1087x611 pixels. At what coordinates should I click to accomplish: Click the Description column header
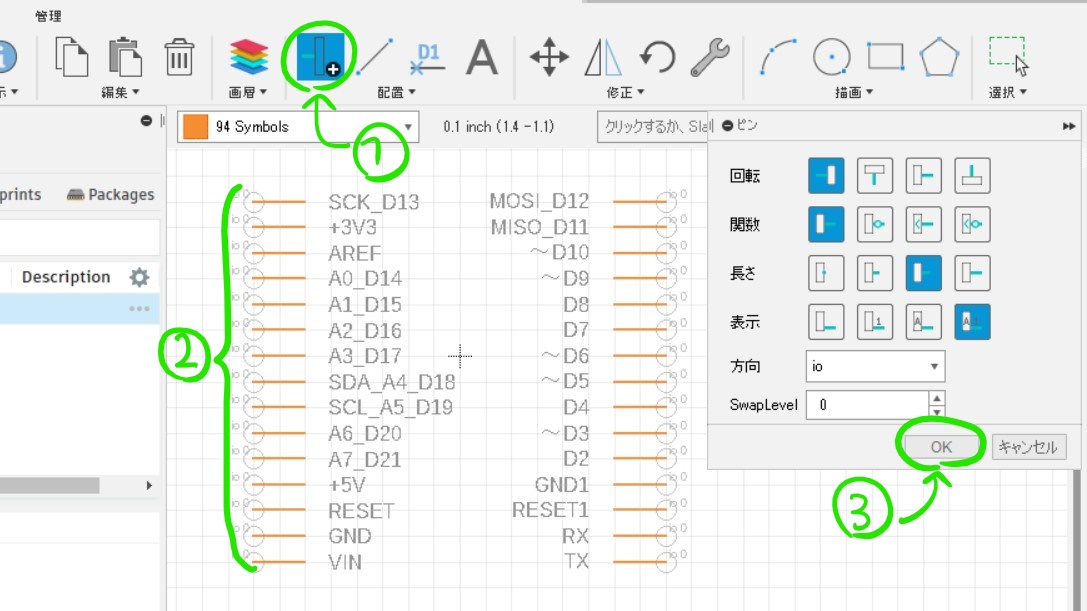(66, 277)
